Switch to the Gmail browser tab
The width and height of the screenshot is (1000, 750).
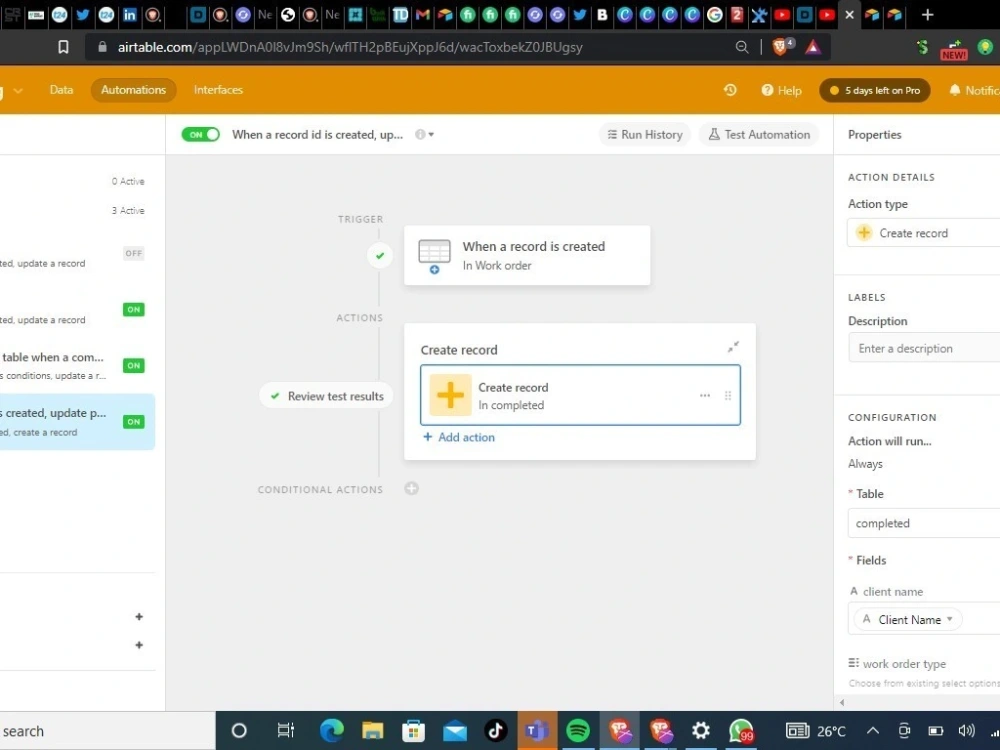click(422, 15)
